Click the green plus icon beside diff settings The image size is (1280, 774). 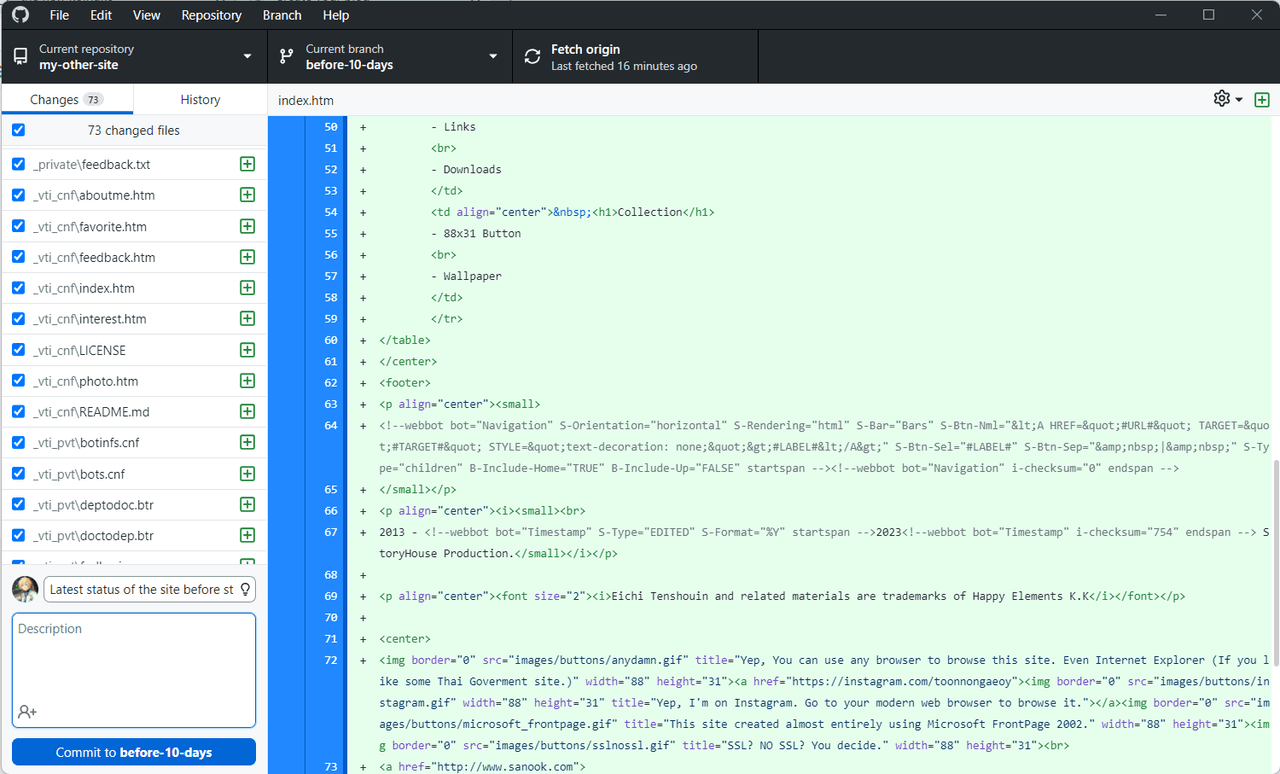click(x=1262, y=99)
